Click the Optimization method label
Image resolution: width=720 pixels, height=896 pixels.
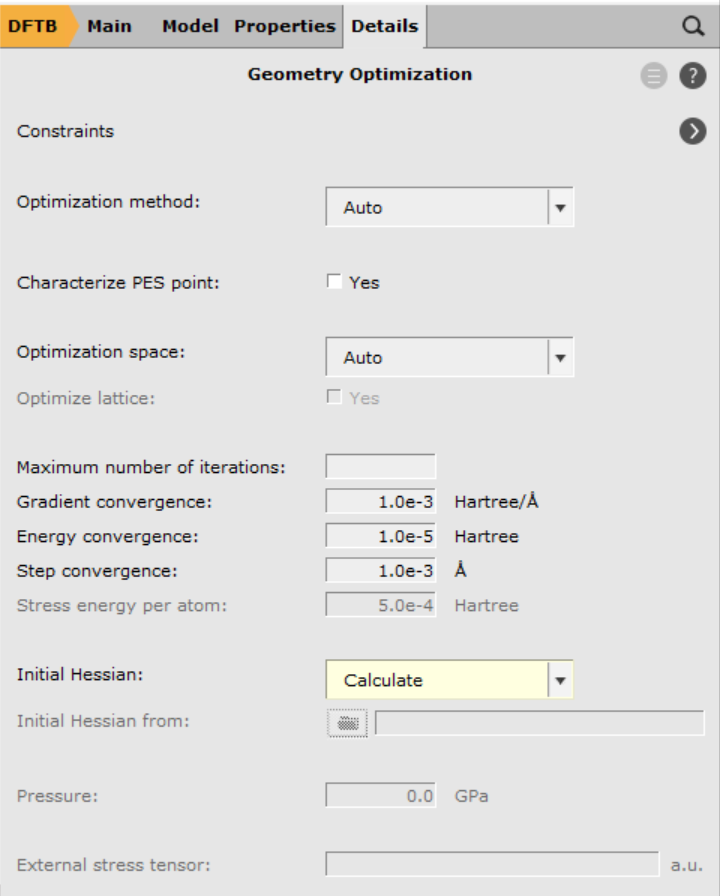pyautogui.click(x=109, y=202)
